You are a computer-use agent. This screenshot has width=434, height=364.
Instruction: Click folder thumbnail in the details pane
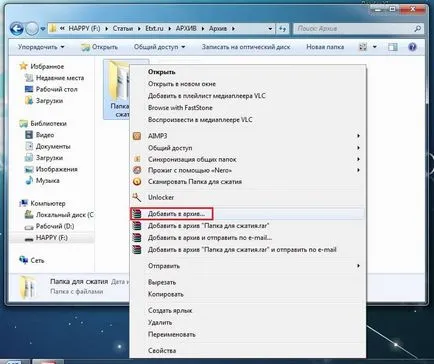(x=28, y=287)
